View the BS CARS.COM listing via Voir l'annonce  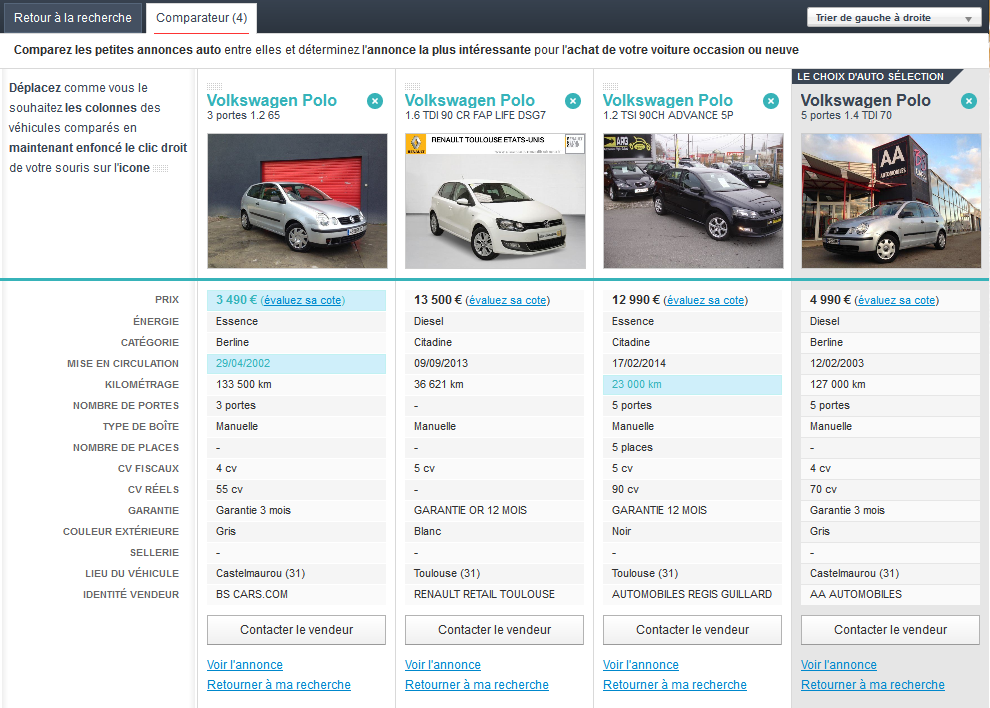(245, 665)
